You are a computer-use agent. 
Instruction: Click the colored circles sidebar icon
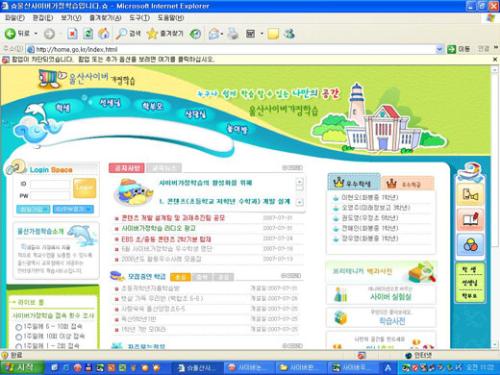pyautogui.click(x=470, y=245)
